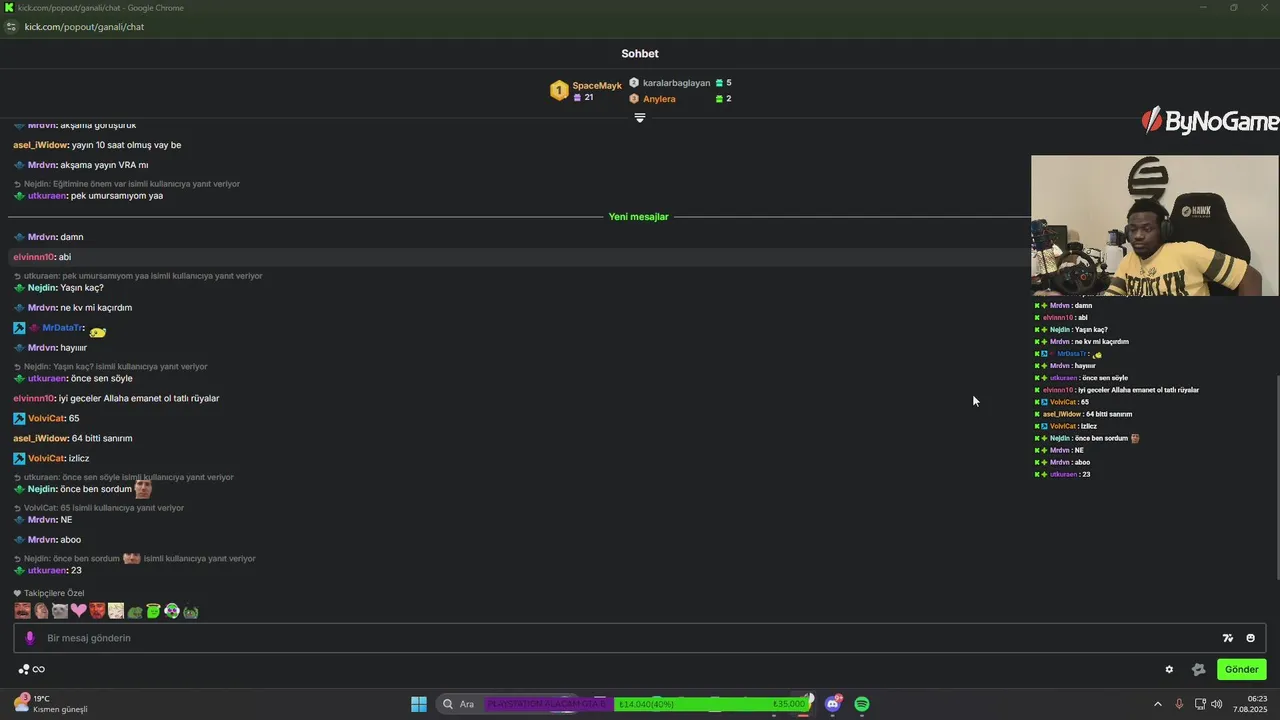Select the last frog emote in the row

click(x=191, y=610)
